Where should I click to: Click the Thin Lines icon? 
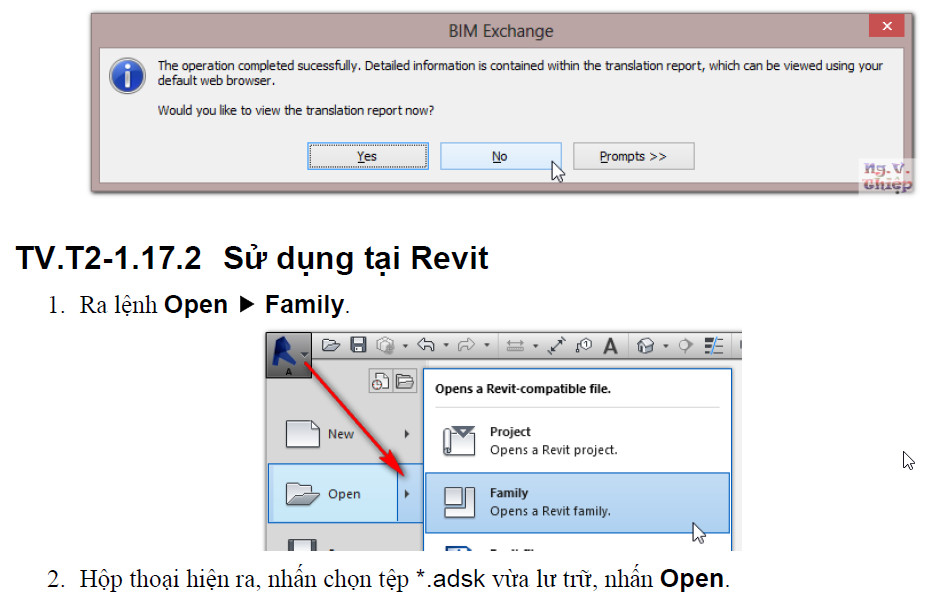click(714, 346)
